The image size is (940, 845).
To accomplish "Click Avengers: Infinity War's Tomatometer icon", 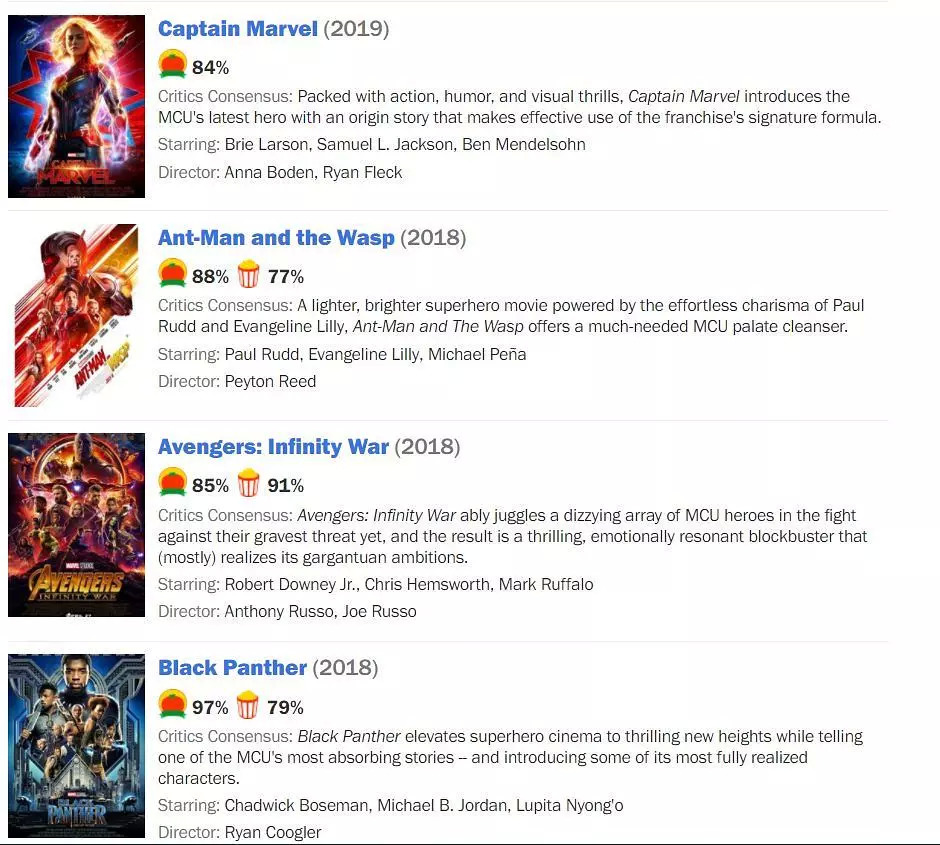I will coord(173,482).
